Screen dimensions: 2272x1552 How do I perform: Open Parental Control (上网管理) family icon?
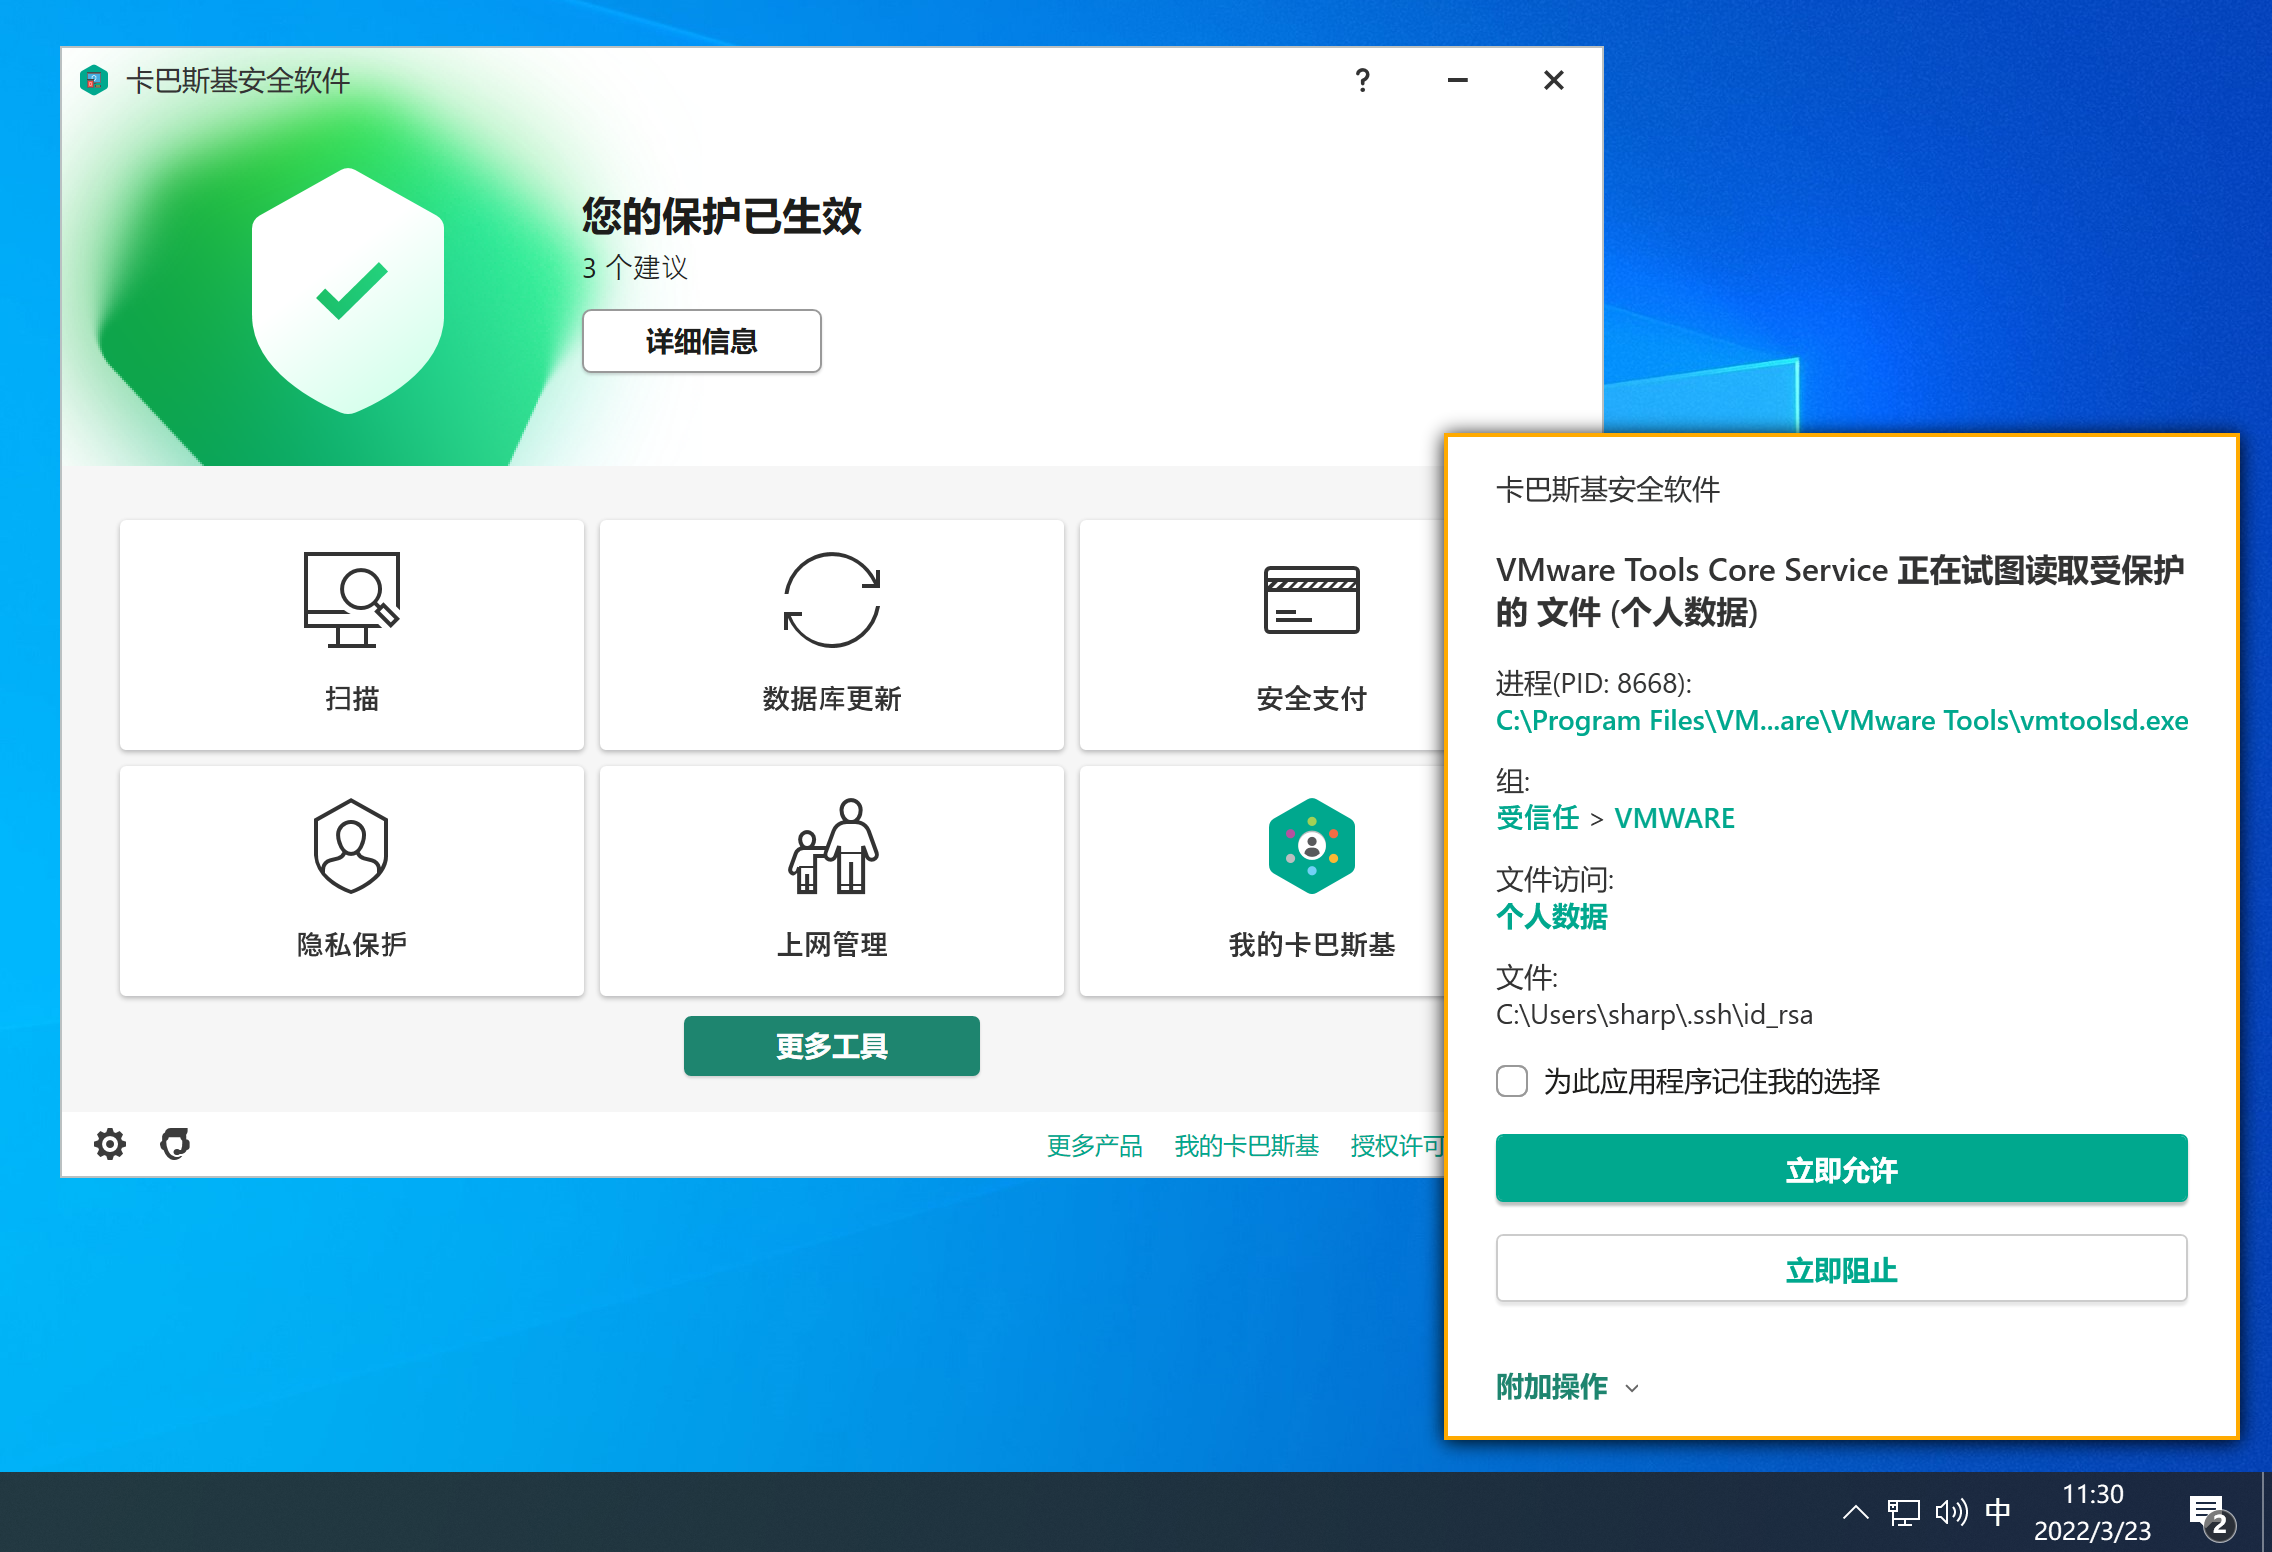831,846
